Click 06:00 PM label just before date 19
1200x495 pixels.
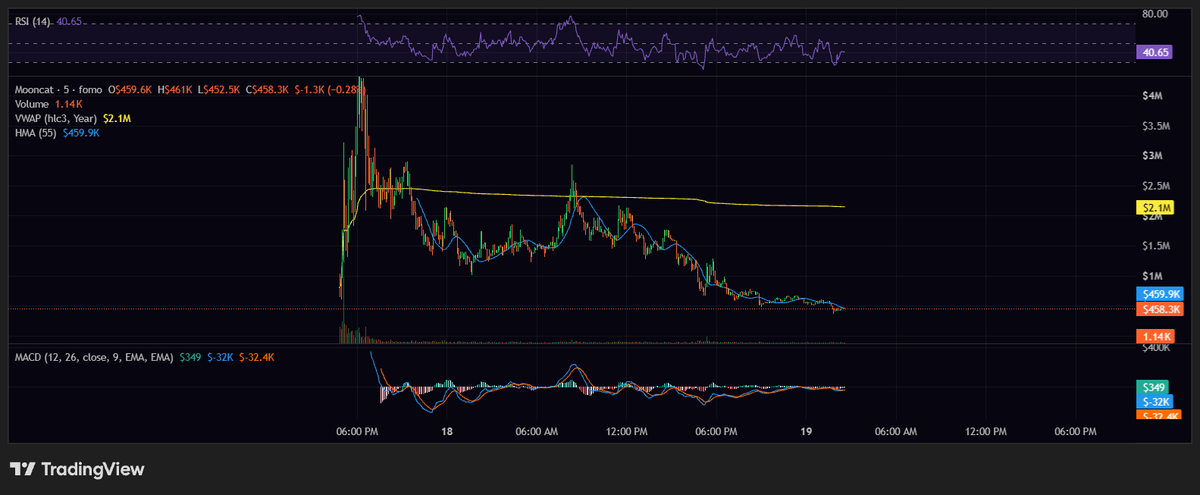tap(716, 432)
